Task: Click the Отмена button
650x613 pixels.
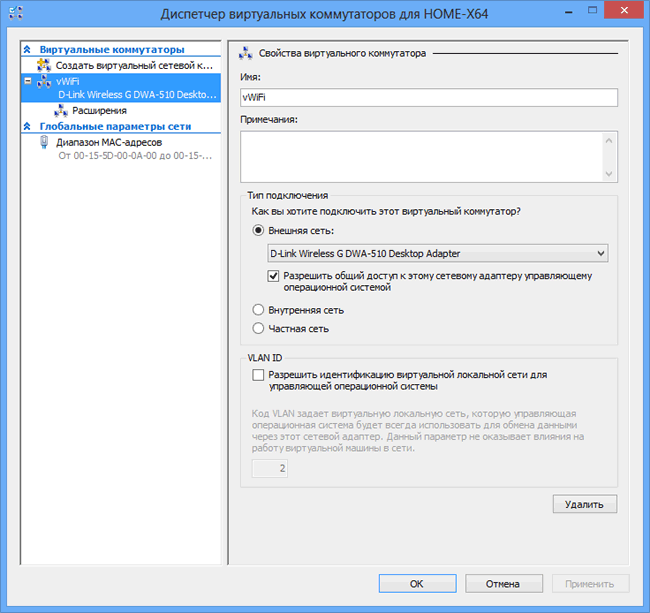Action: (x=504, y=584)
